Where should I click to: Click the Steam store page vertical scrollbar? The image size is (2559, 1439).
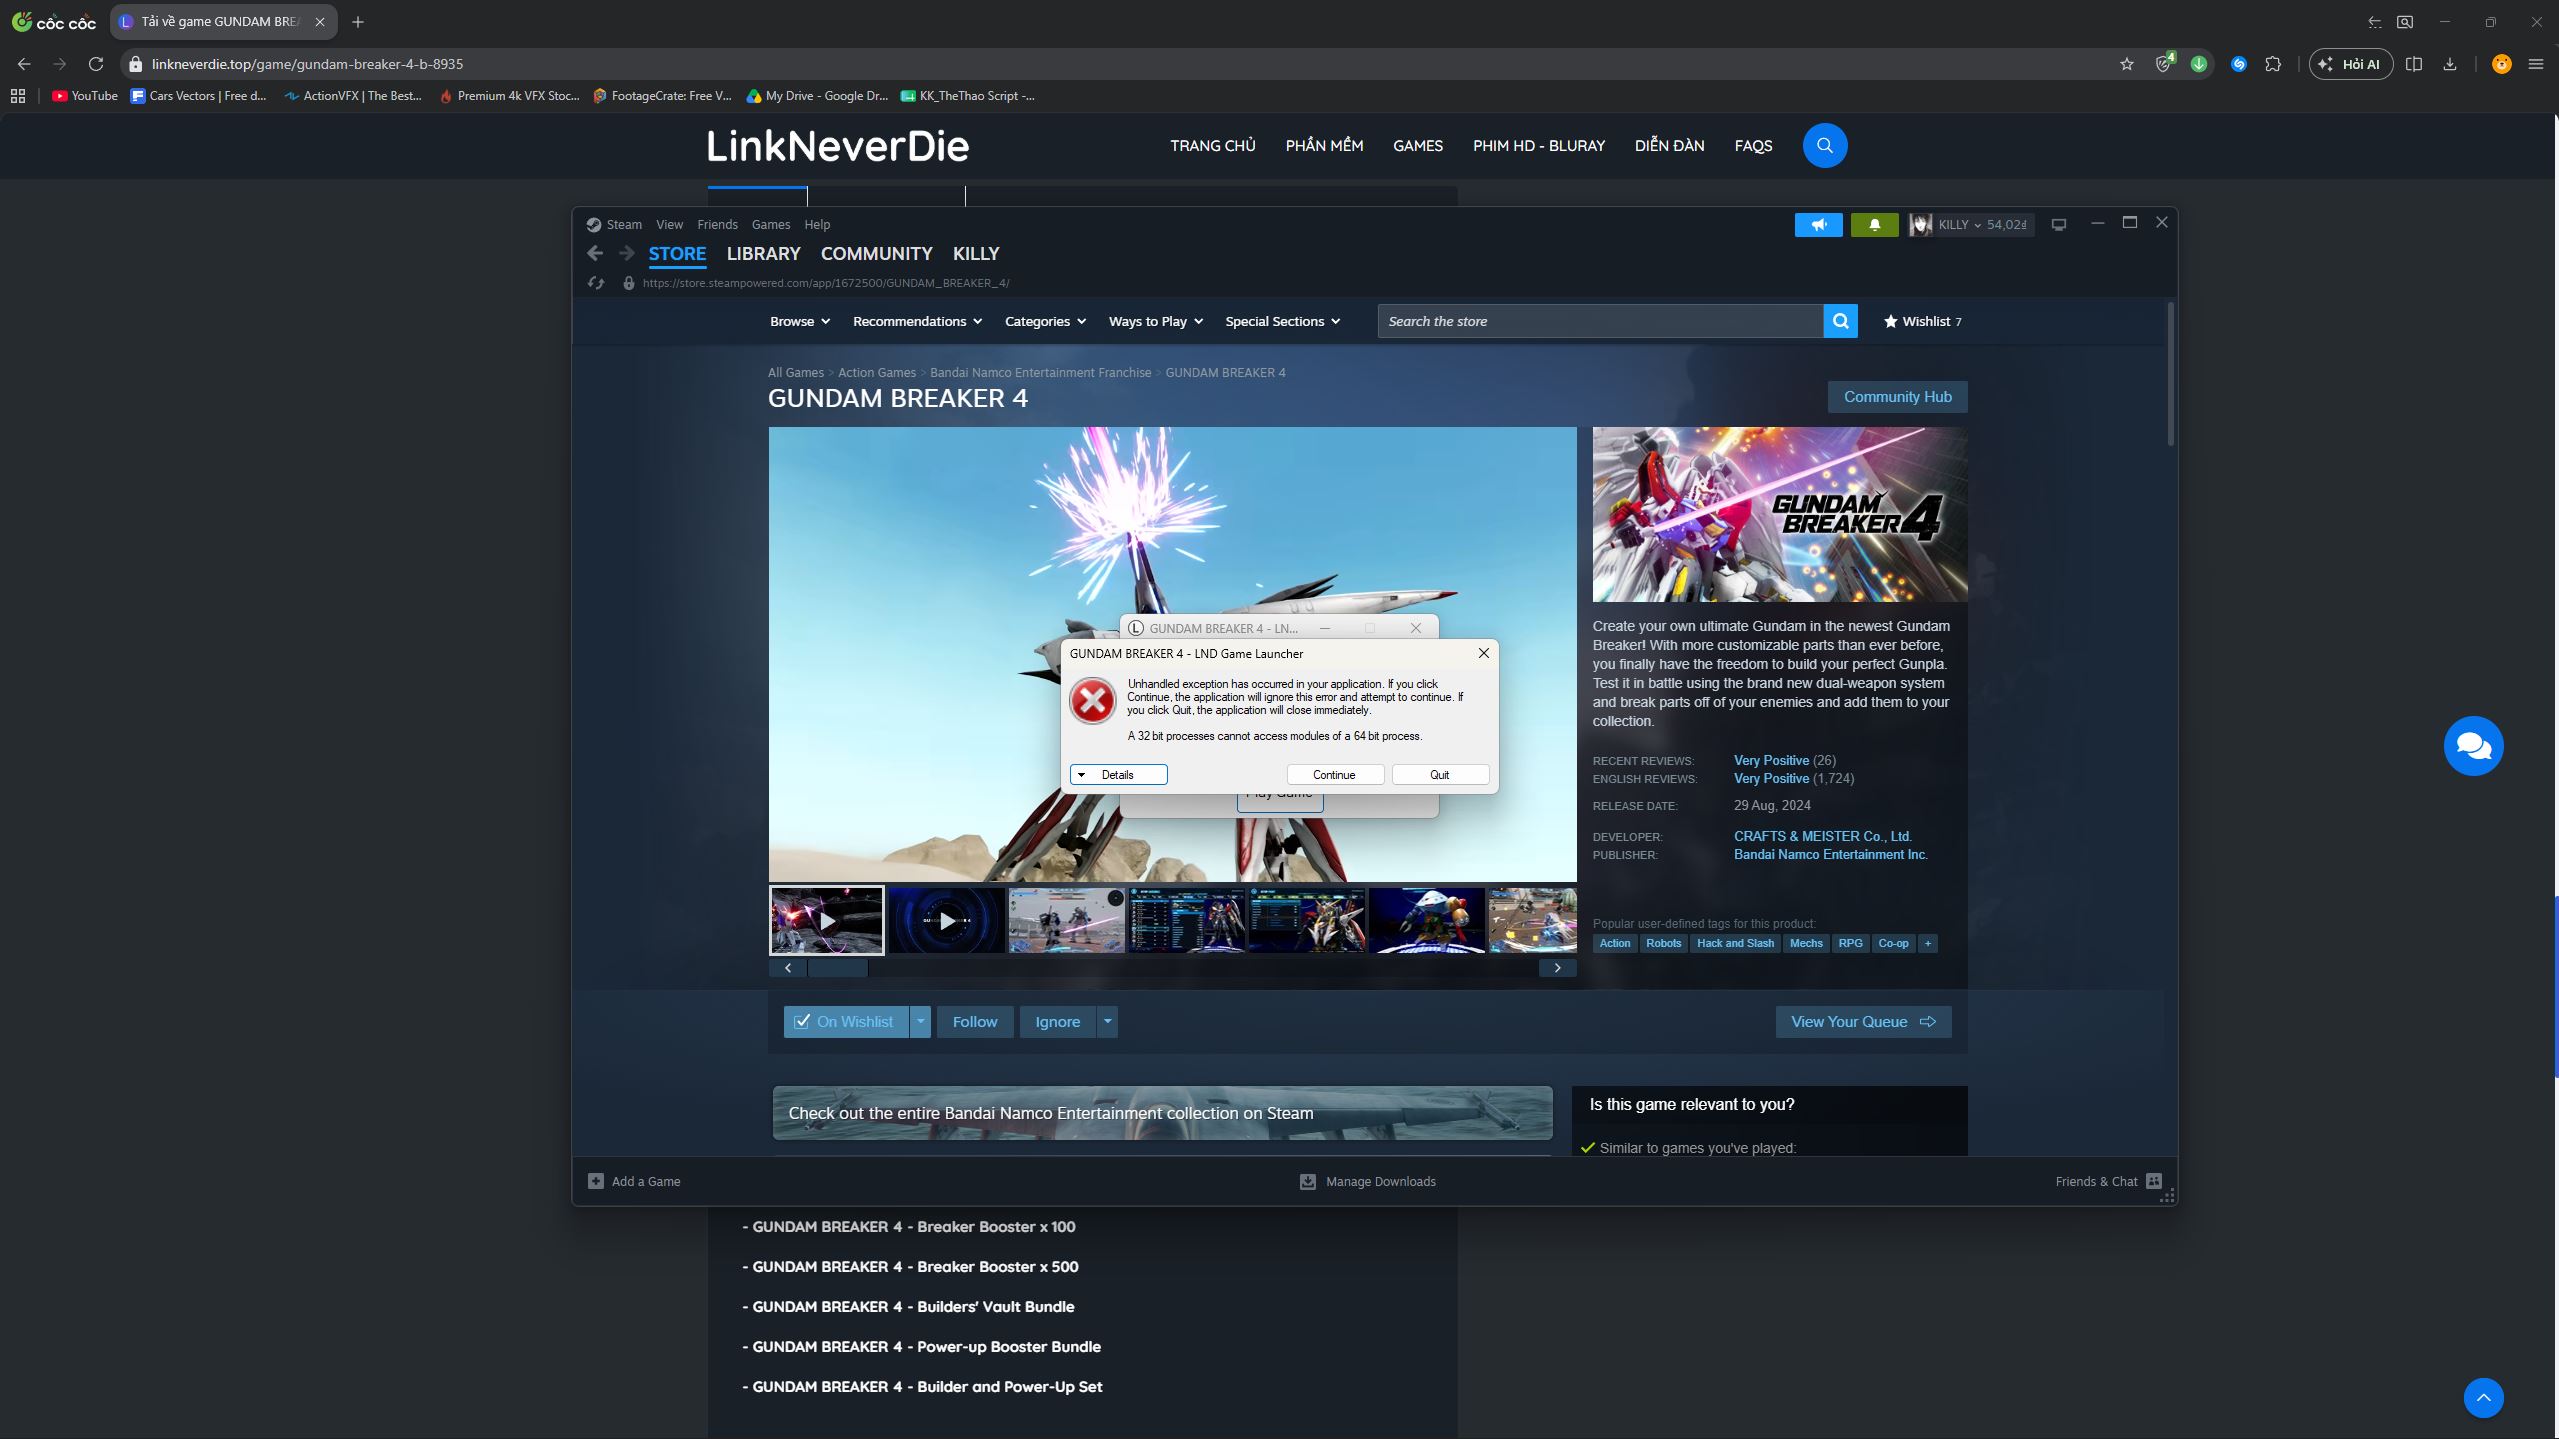(x=2170, y=375)
